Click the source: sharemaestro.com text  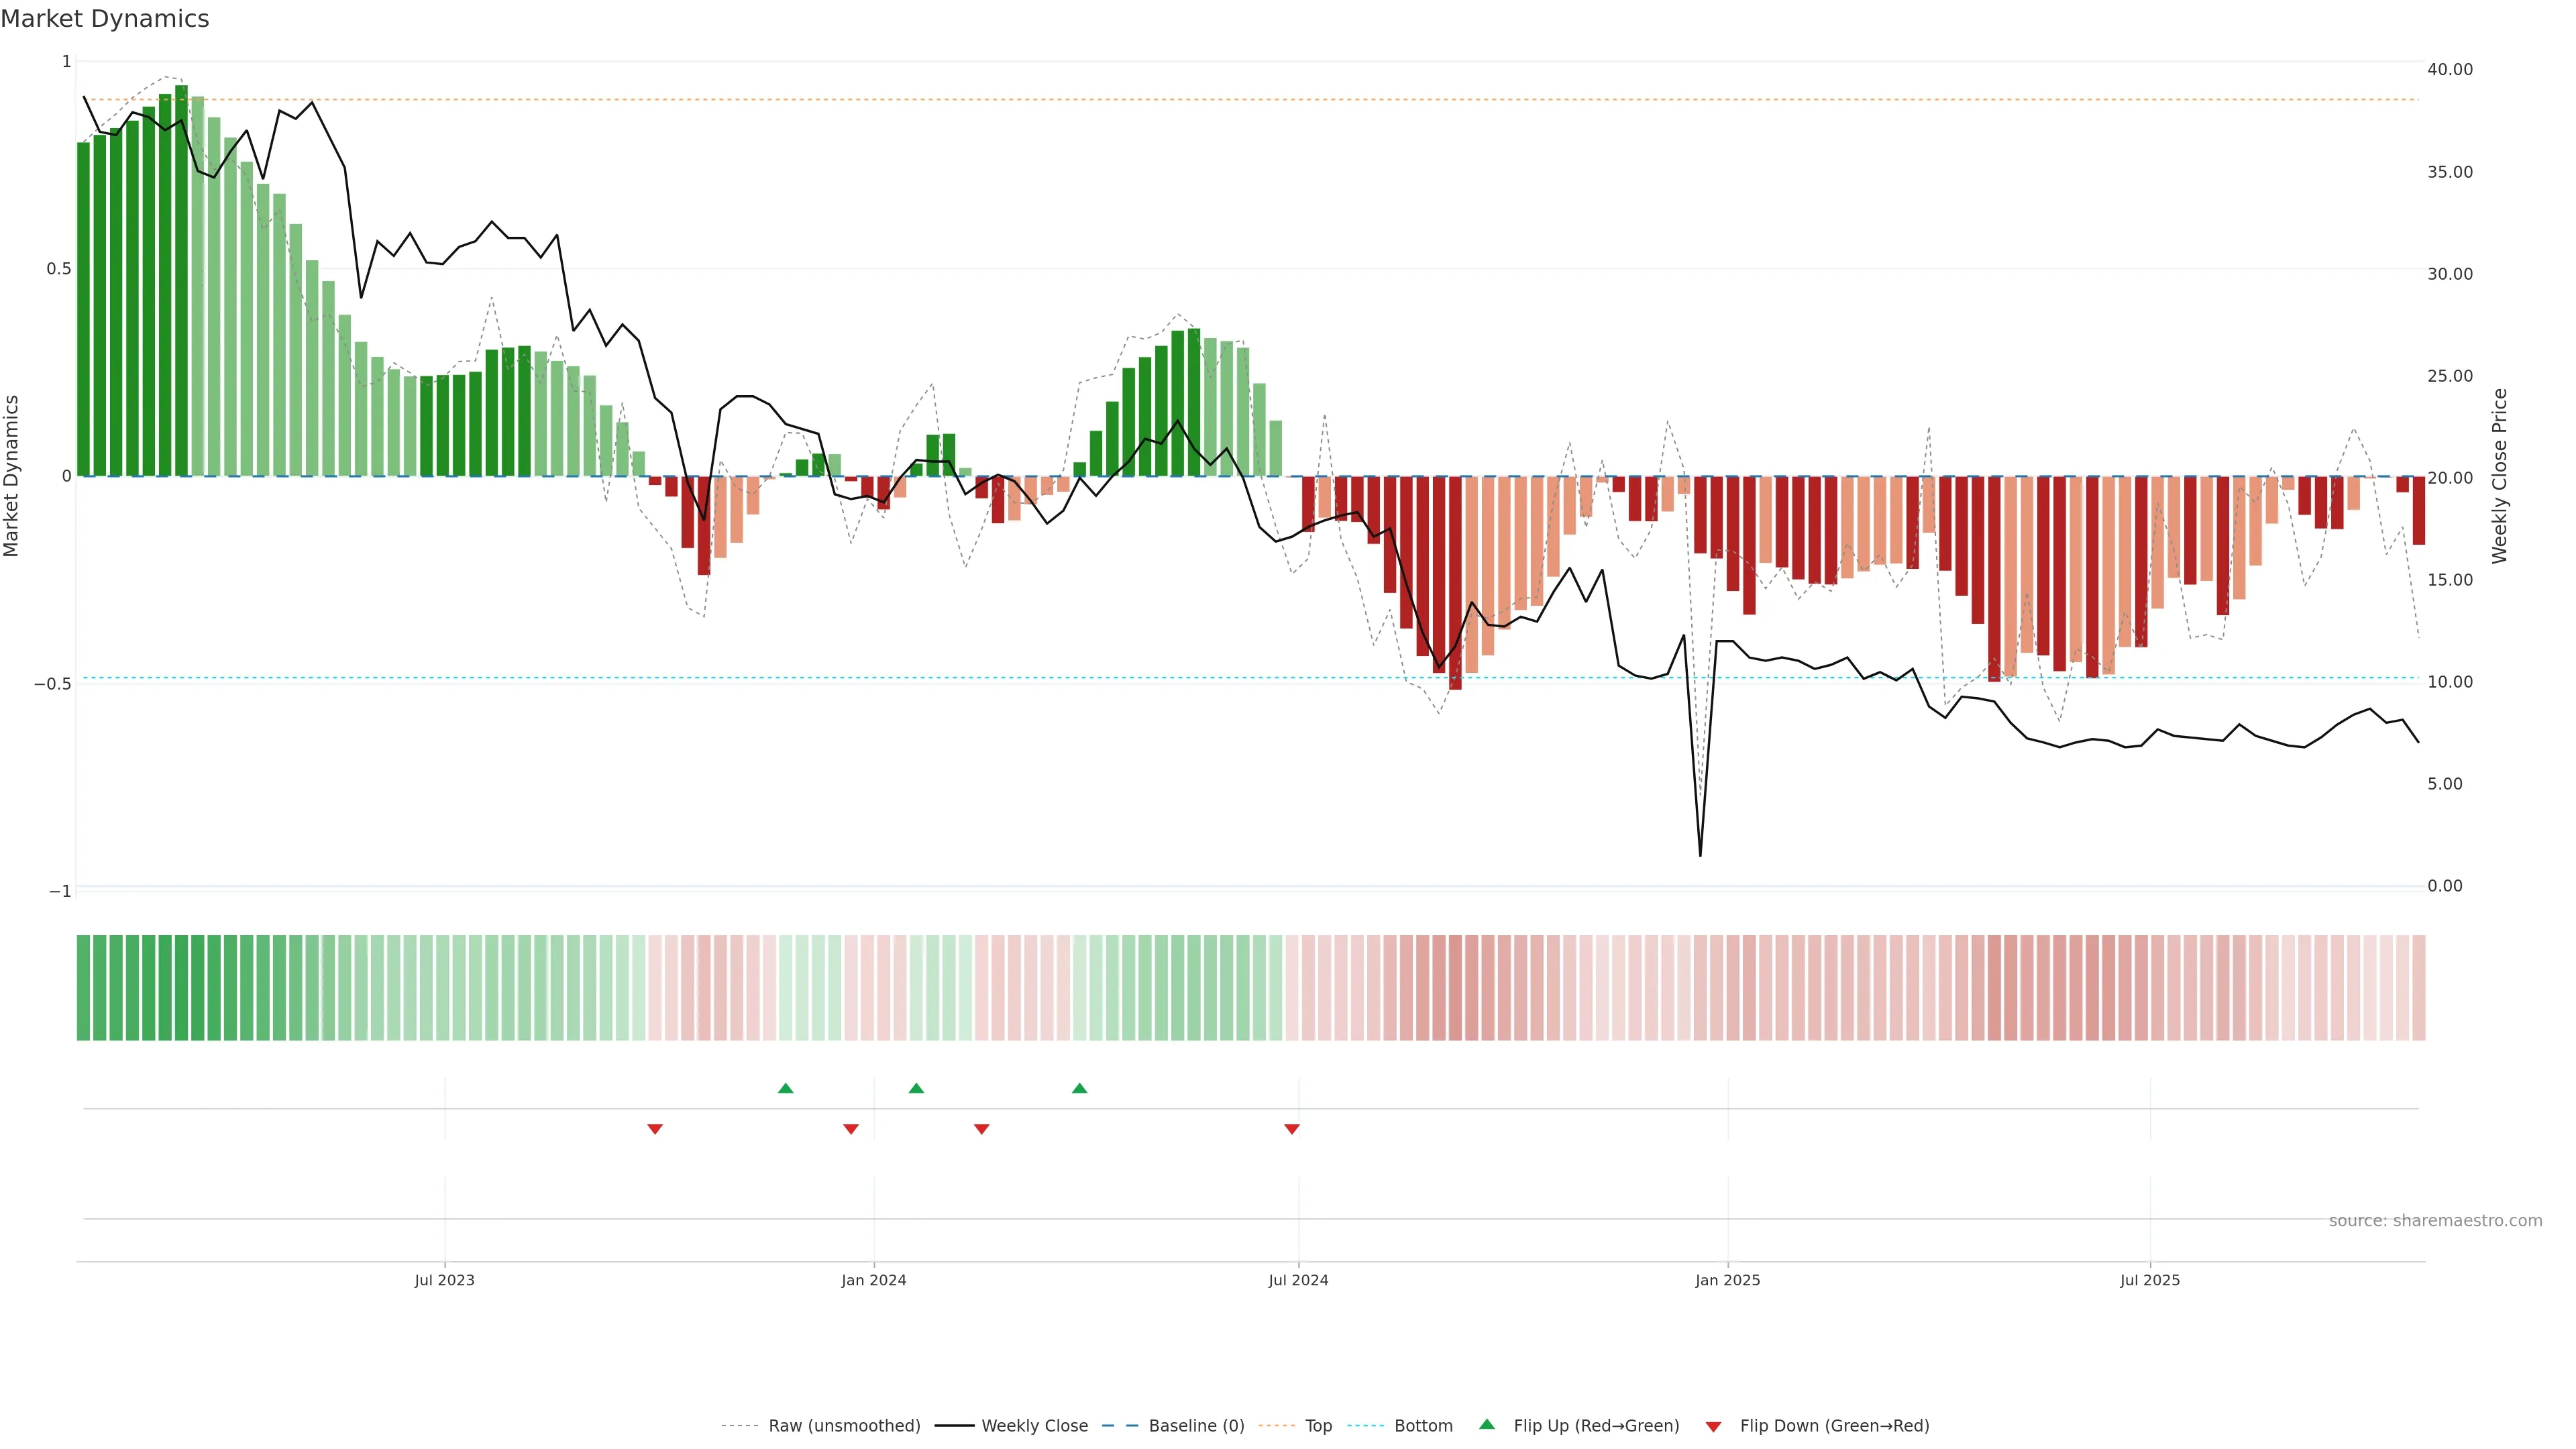click(2435, 1221)
